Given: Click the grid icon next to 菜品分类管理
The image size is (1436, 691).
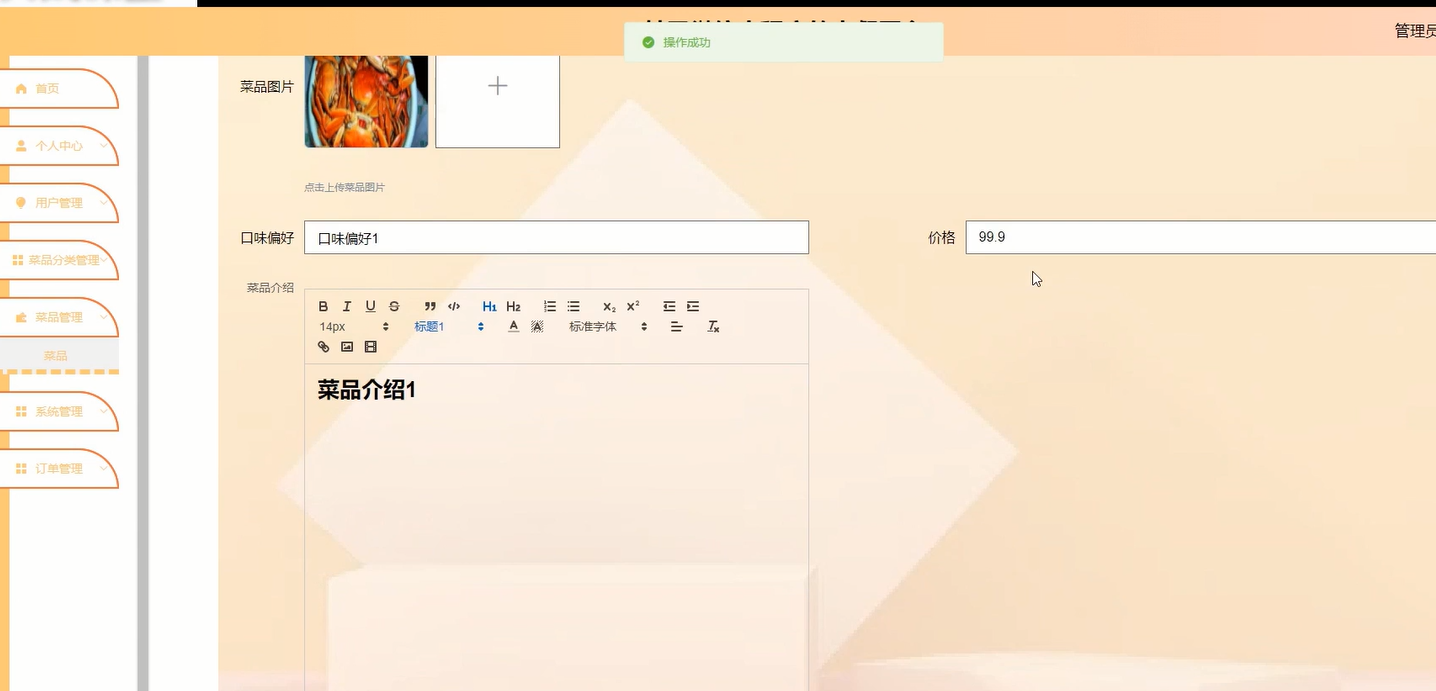Looking at the screenshot, I should [17, 260].
